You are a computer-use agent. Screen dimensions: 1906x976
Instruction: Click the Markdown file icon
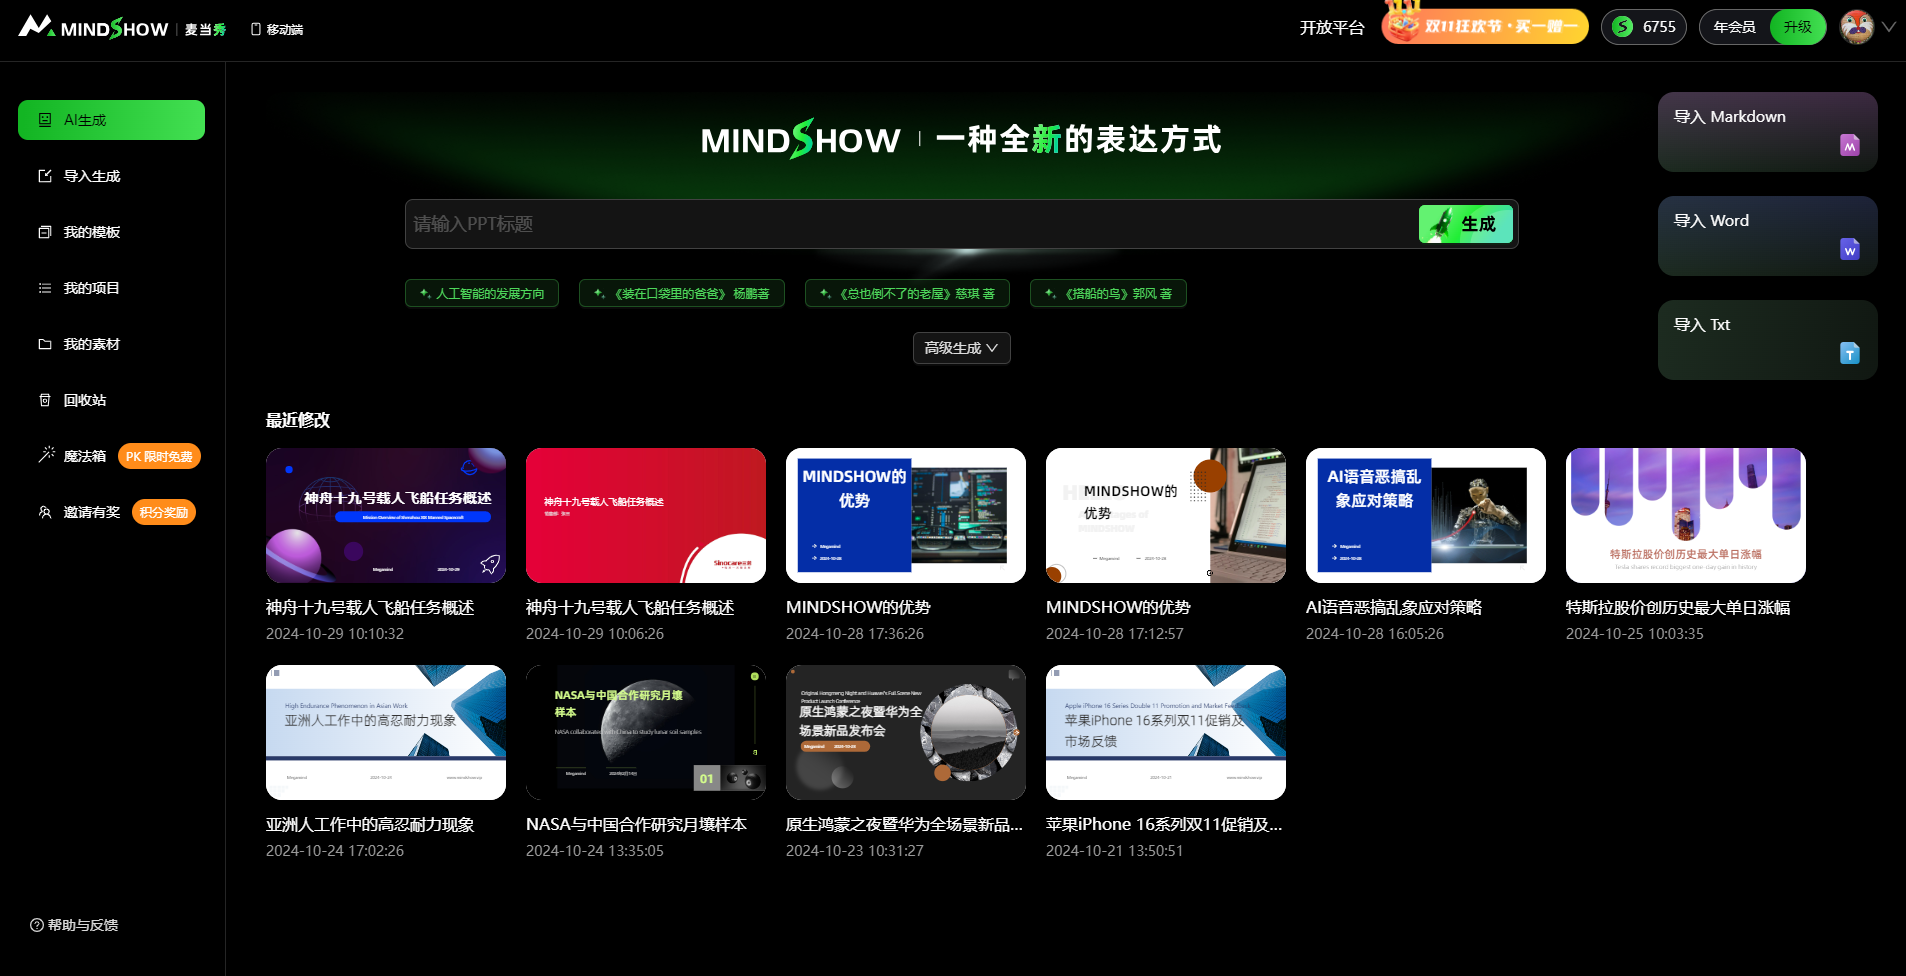(1850, 145)
